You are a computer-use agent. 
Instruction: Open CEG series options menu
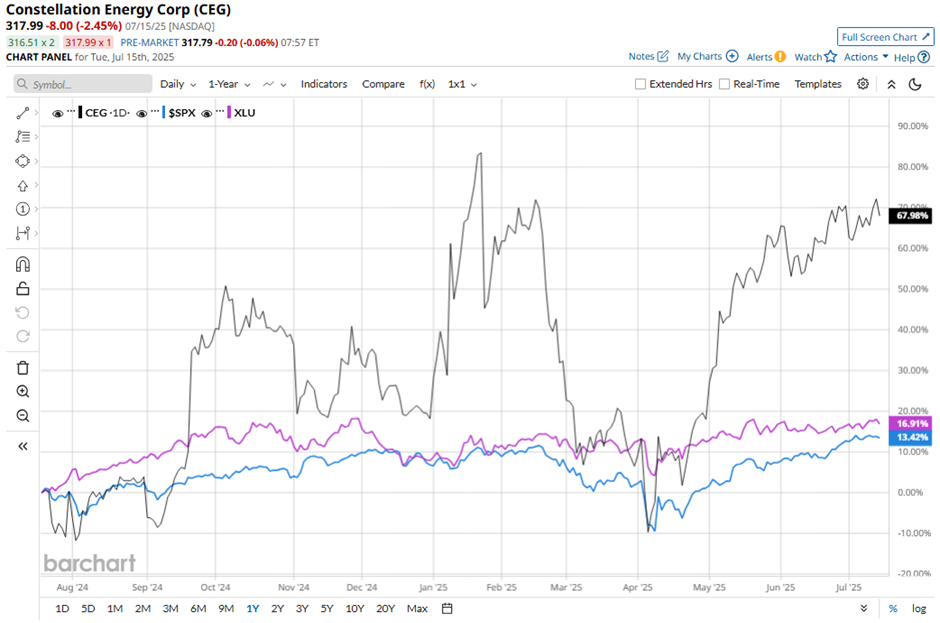pos(71,111)
